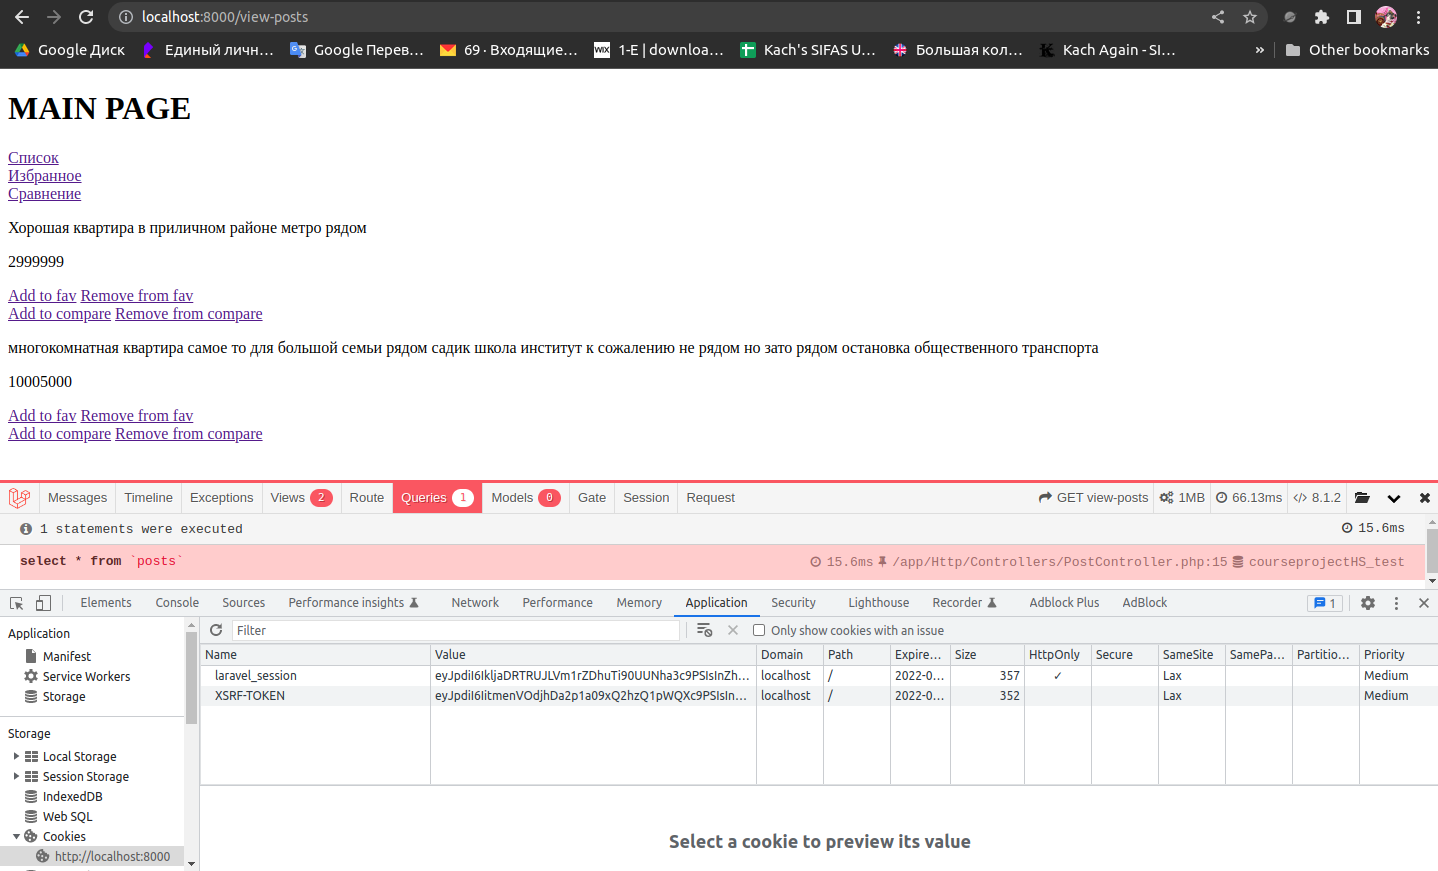Collapse the debugbar with the chevron

[1394, 497]
